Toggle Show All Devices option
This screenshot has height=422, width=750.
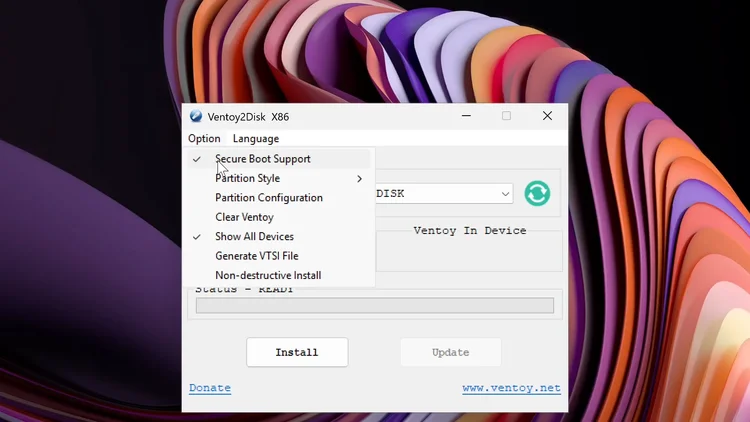click(277, 236)
